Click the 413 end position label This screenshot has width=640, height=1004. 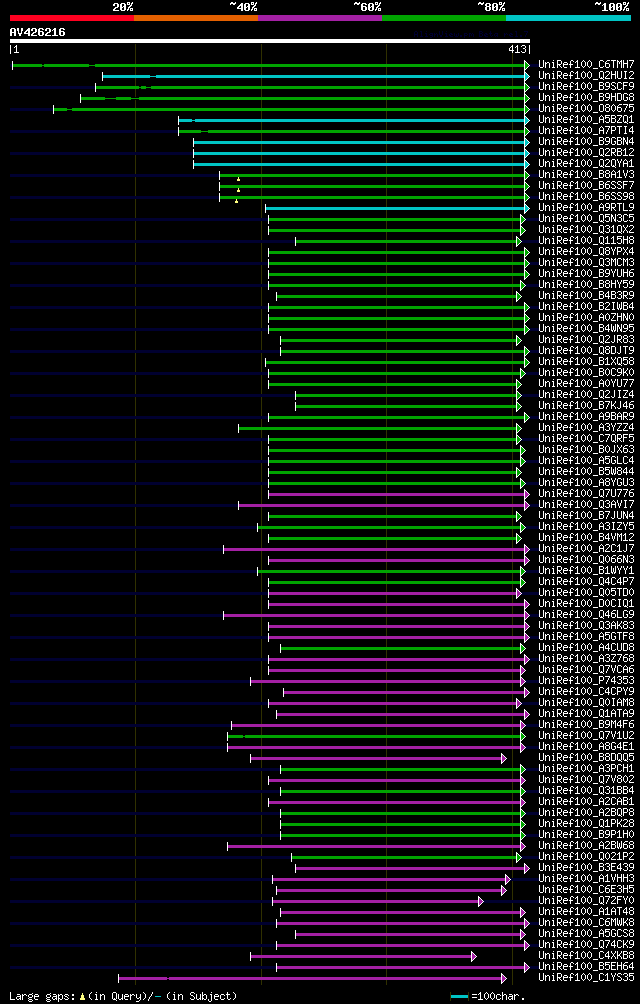click(x=518, y=49)
